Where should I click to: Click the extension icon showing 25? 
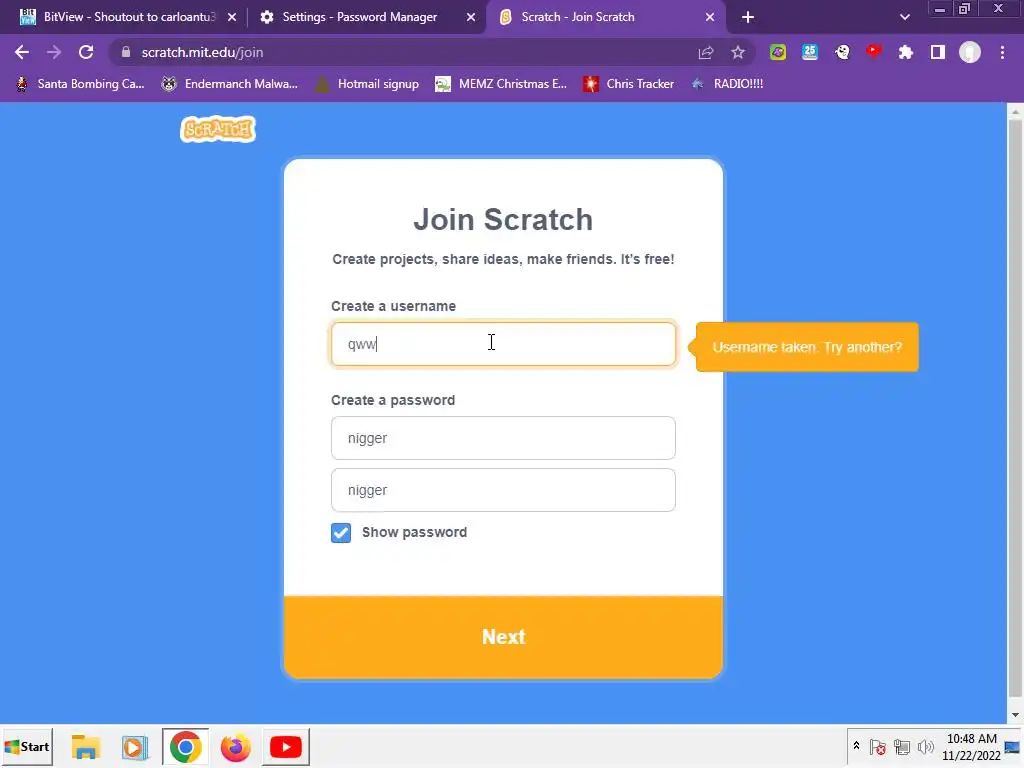810,52
